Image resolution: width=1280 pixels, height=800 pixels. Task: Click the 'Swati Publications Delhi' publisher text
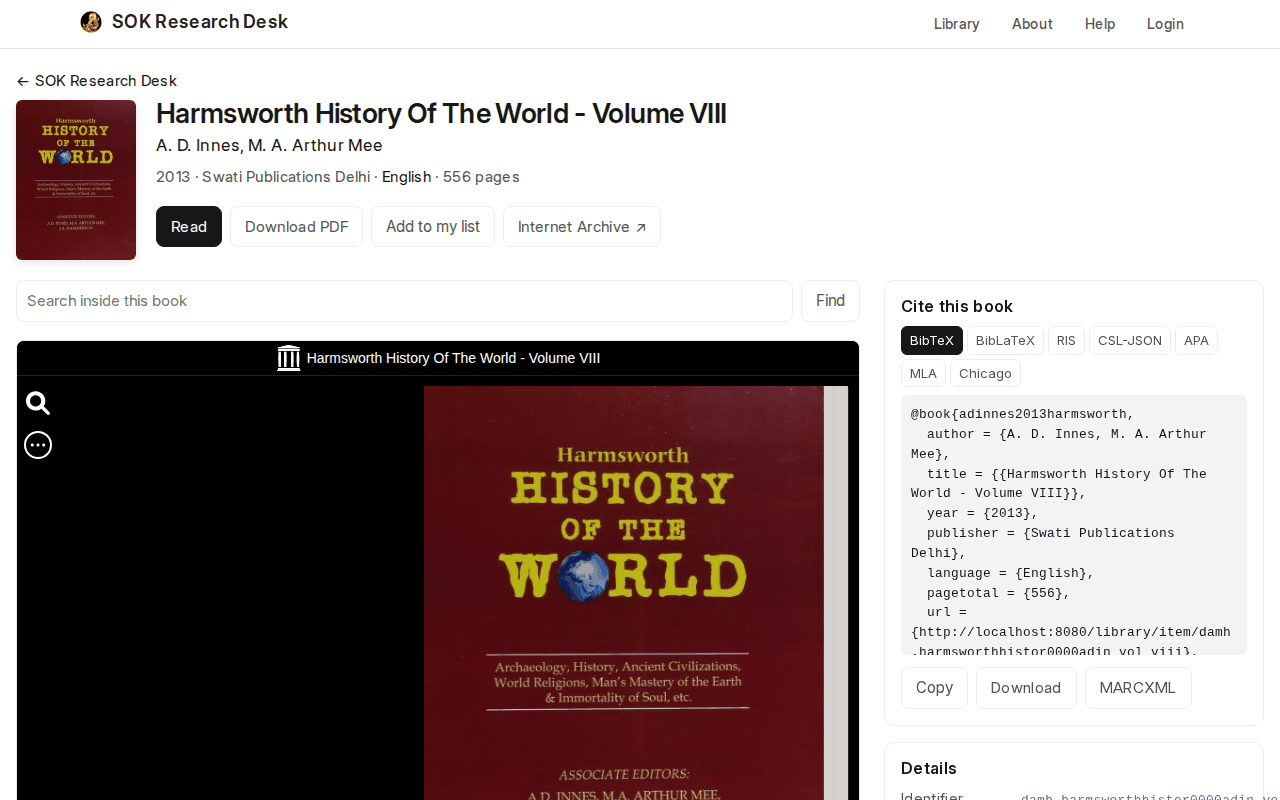coord(286,177)
